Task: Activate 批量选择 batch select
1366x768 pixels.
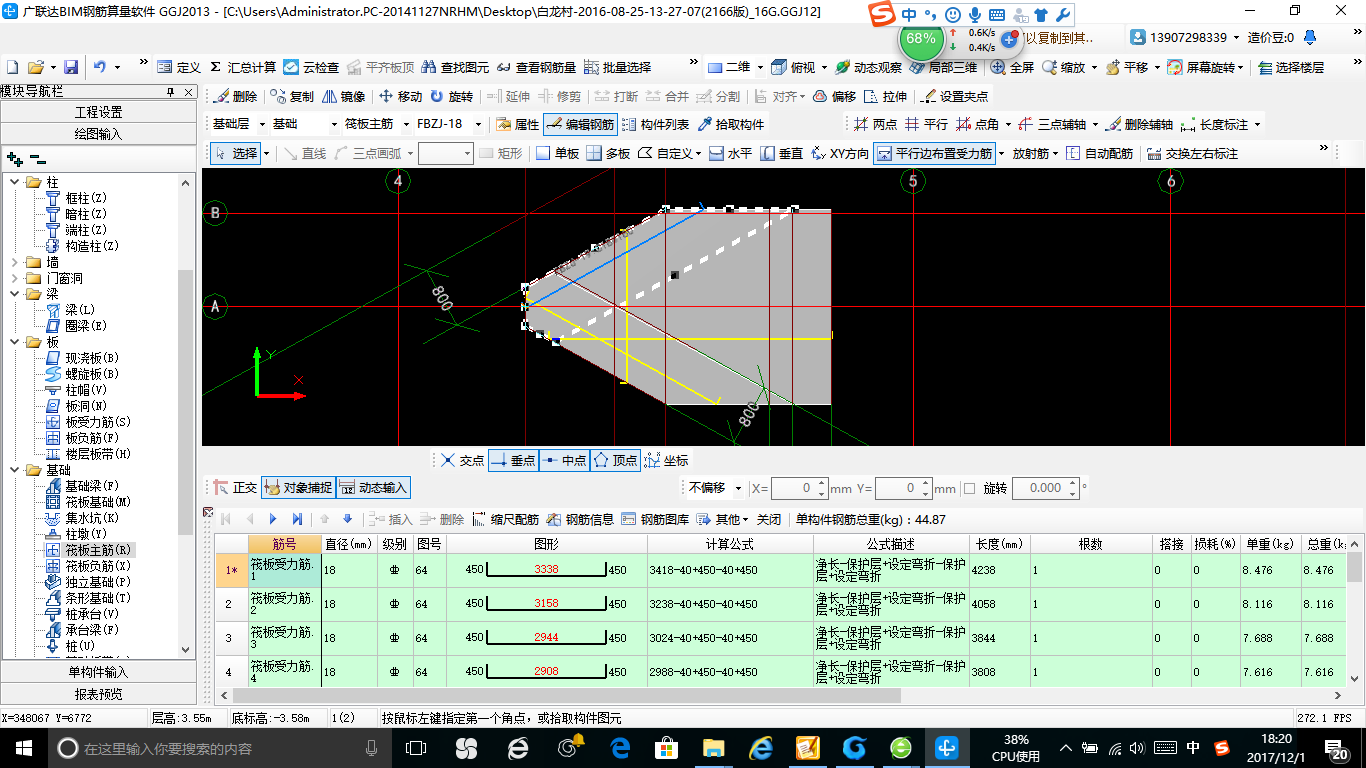Action: [x=617, y=67]
